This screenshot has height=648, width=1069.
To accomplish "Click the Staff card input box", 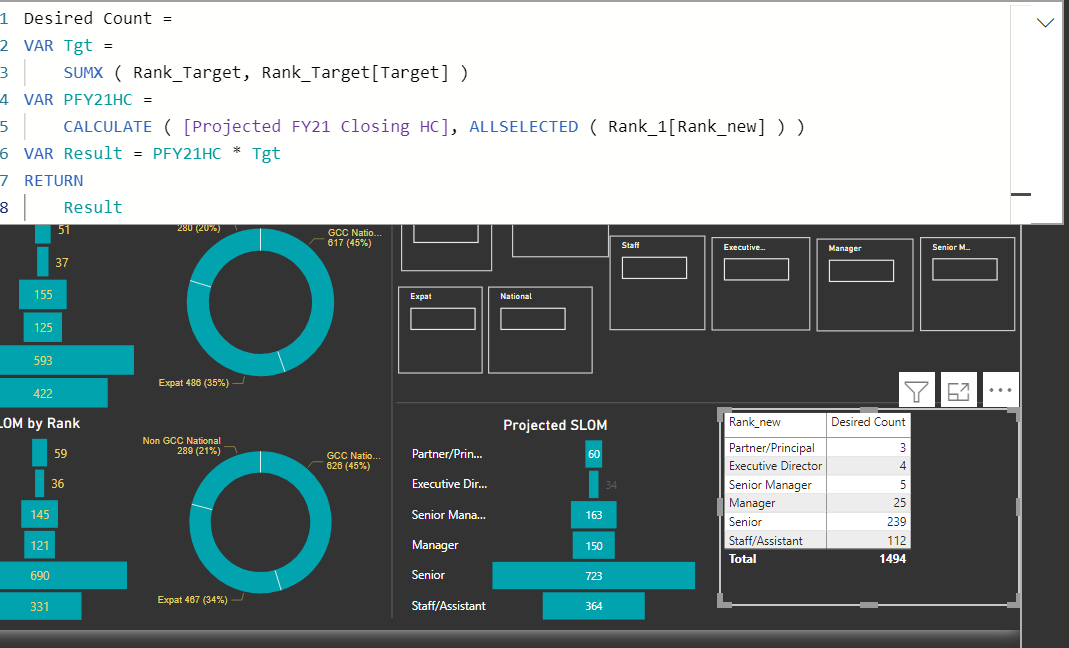I will 654,268.
